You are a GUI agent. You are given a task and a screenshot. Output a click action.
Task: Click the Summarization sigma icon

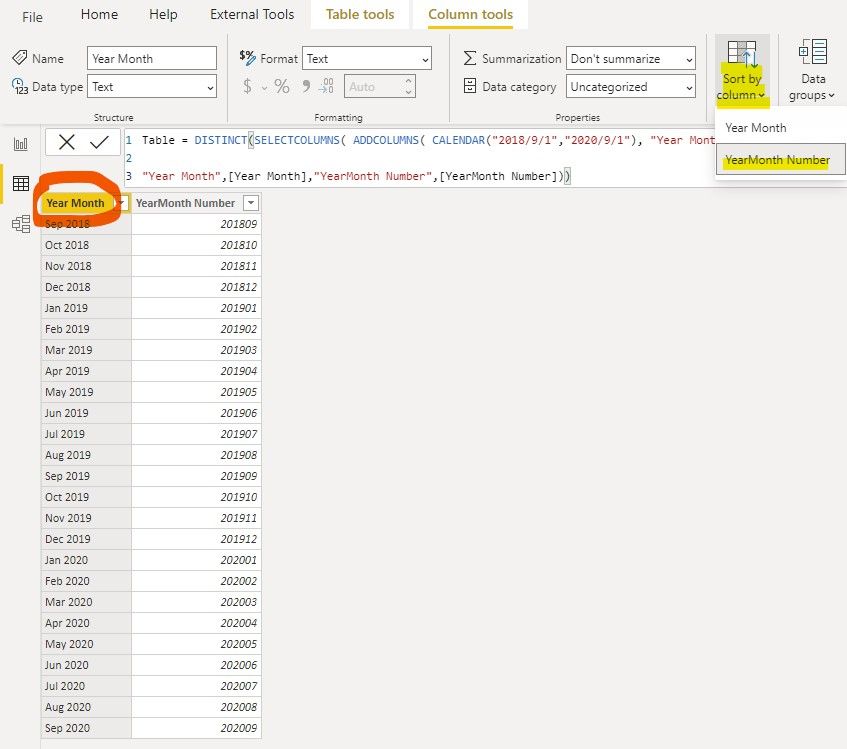pos(469,58)
